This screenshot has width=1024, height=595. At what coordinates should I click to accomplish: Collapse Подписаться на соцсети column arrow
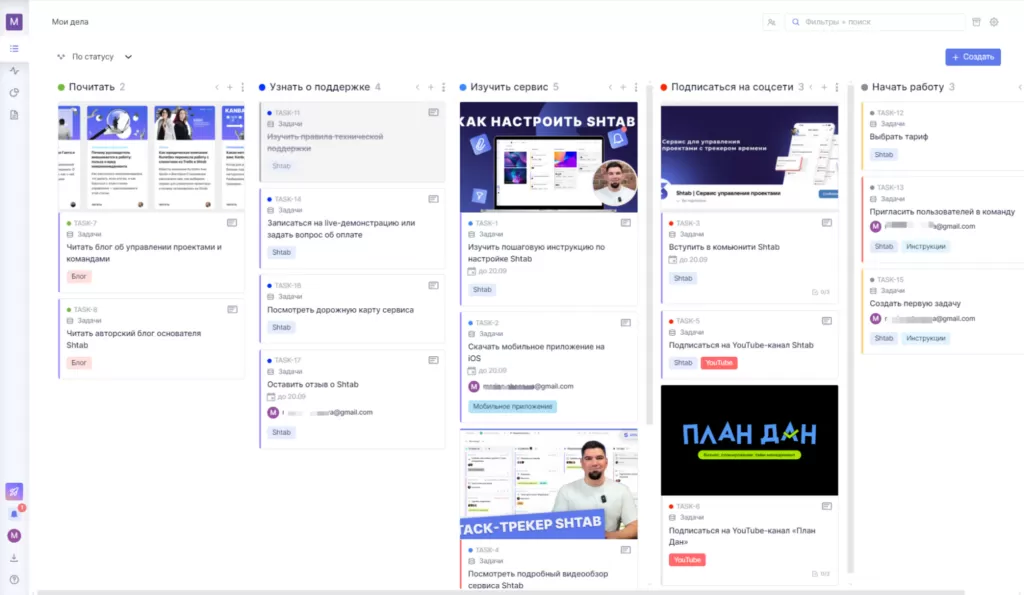pyautogui.click(x=811, y=87)
